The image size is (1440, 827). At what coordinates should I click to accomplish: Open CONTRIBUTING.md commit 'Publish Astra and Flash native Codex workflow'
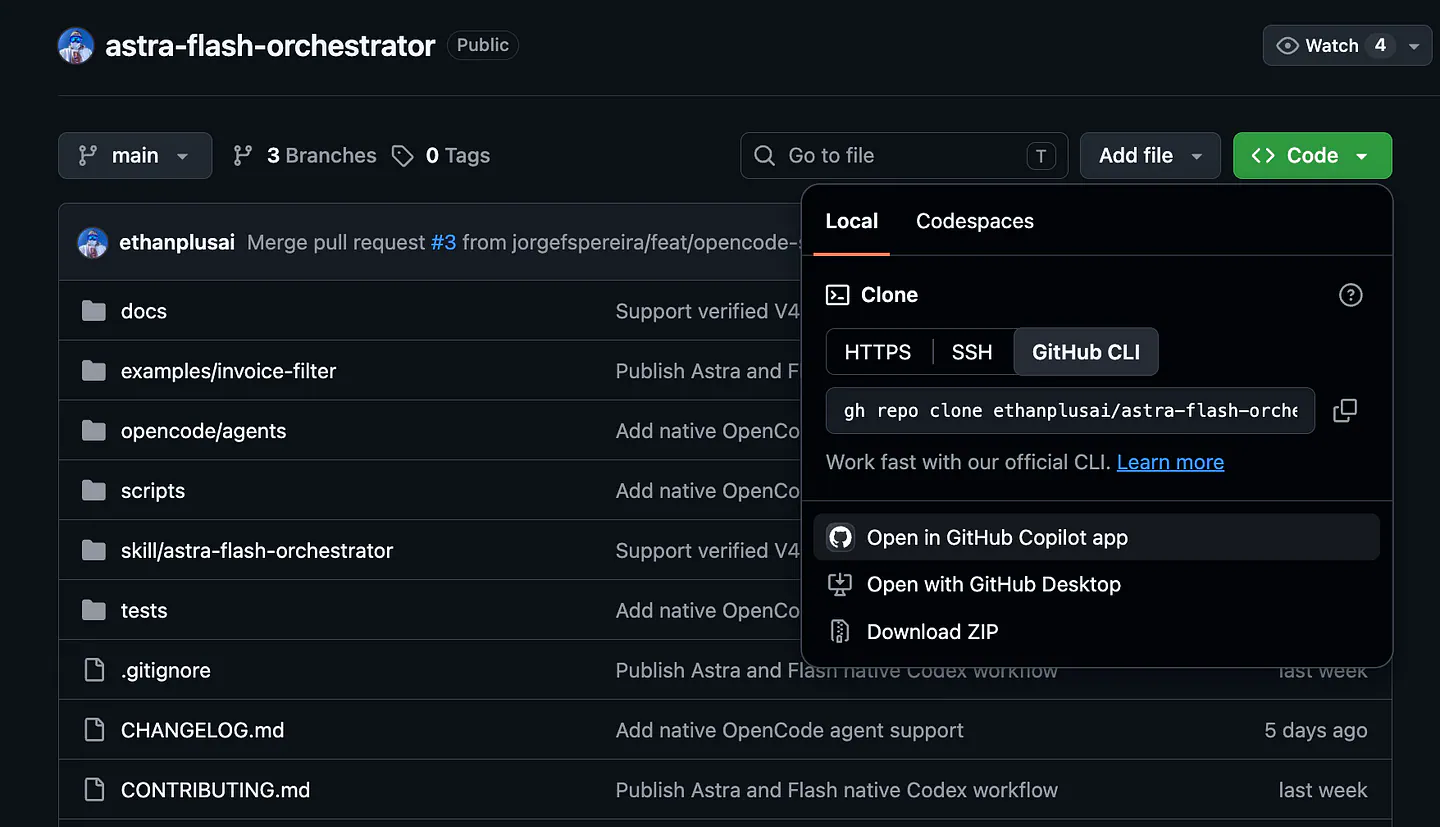pos(837,790)
